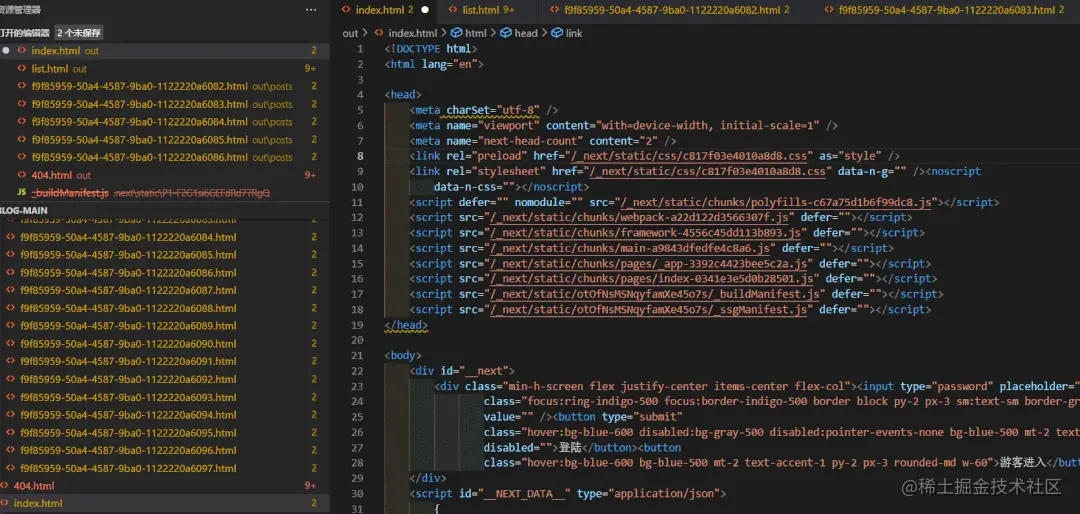Select 6095.html in BLOG-MAIN tree
Viewport: 1080px width, 514px height.
tap(165, 433)
